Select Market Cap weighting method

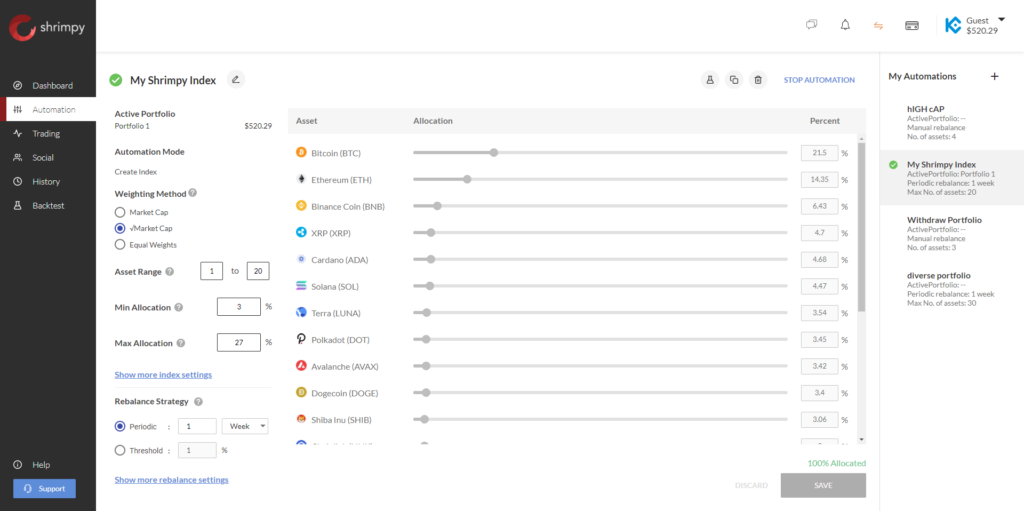click(x=120, y=212)
